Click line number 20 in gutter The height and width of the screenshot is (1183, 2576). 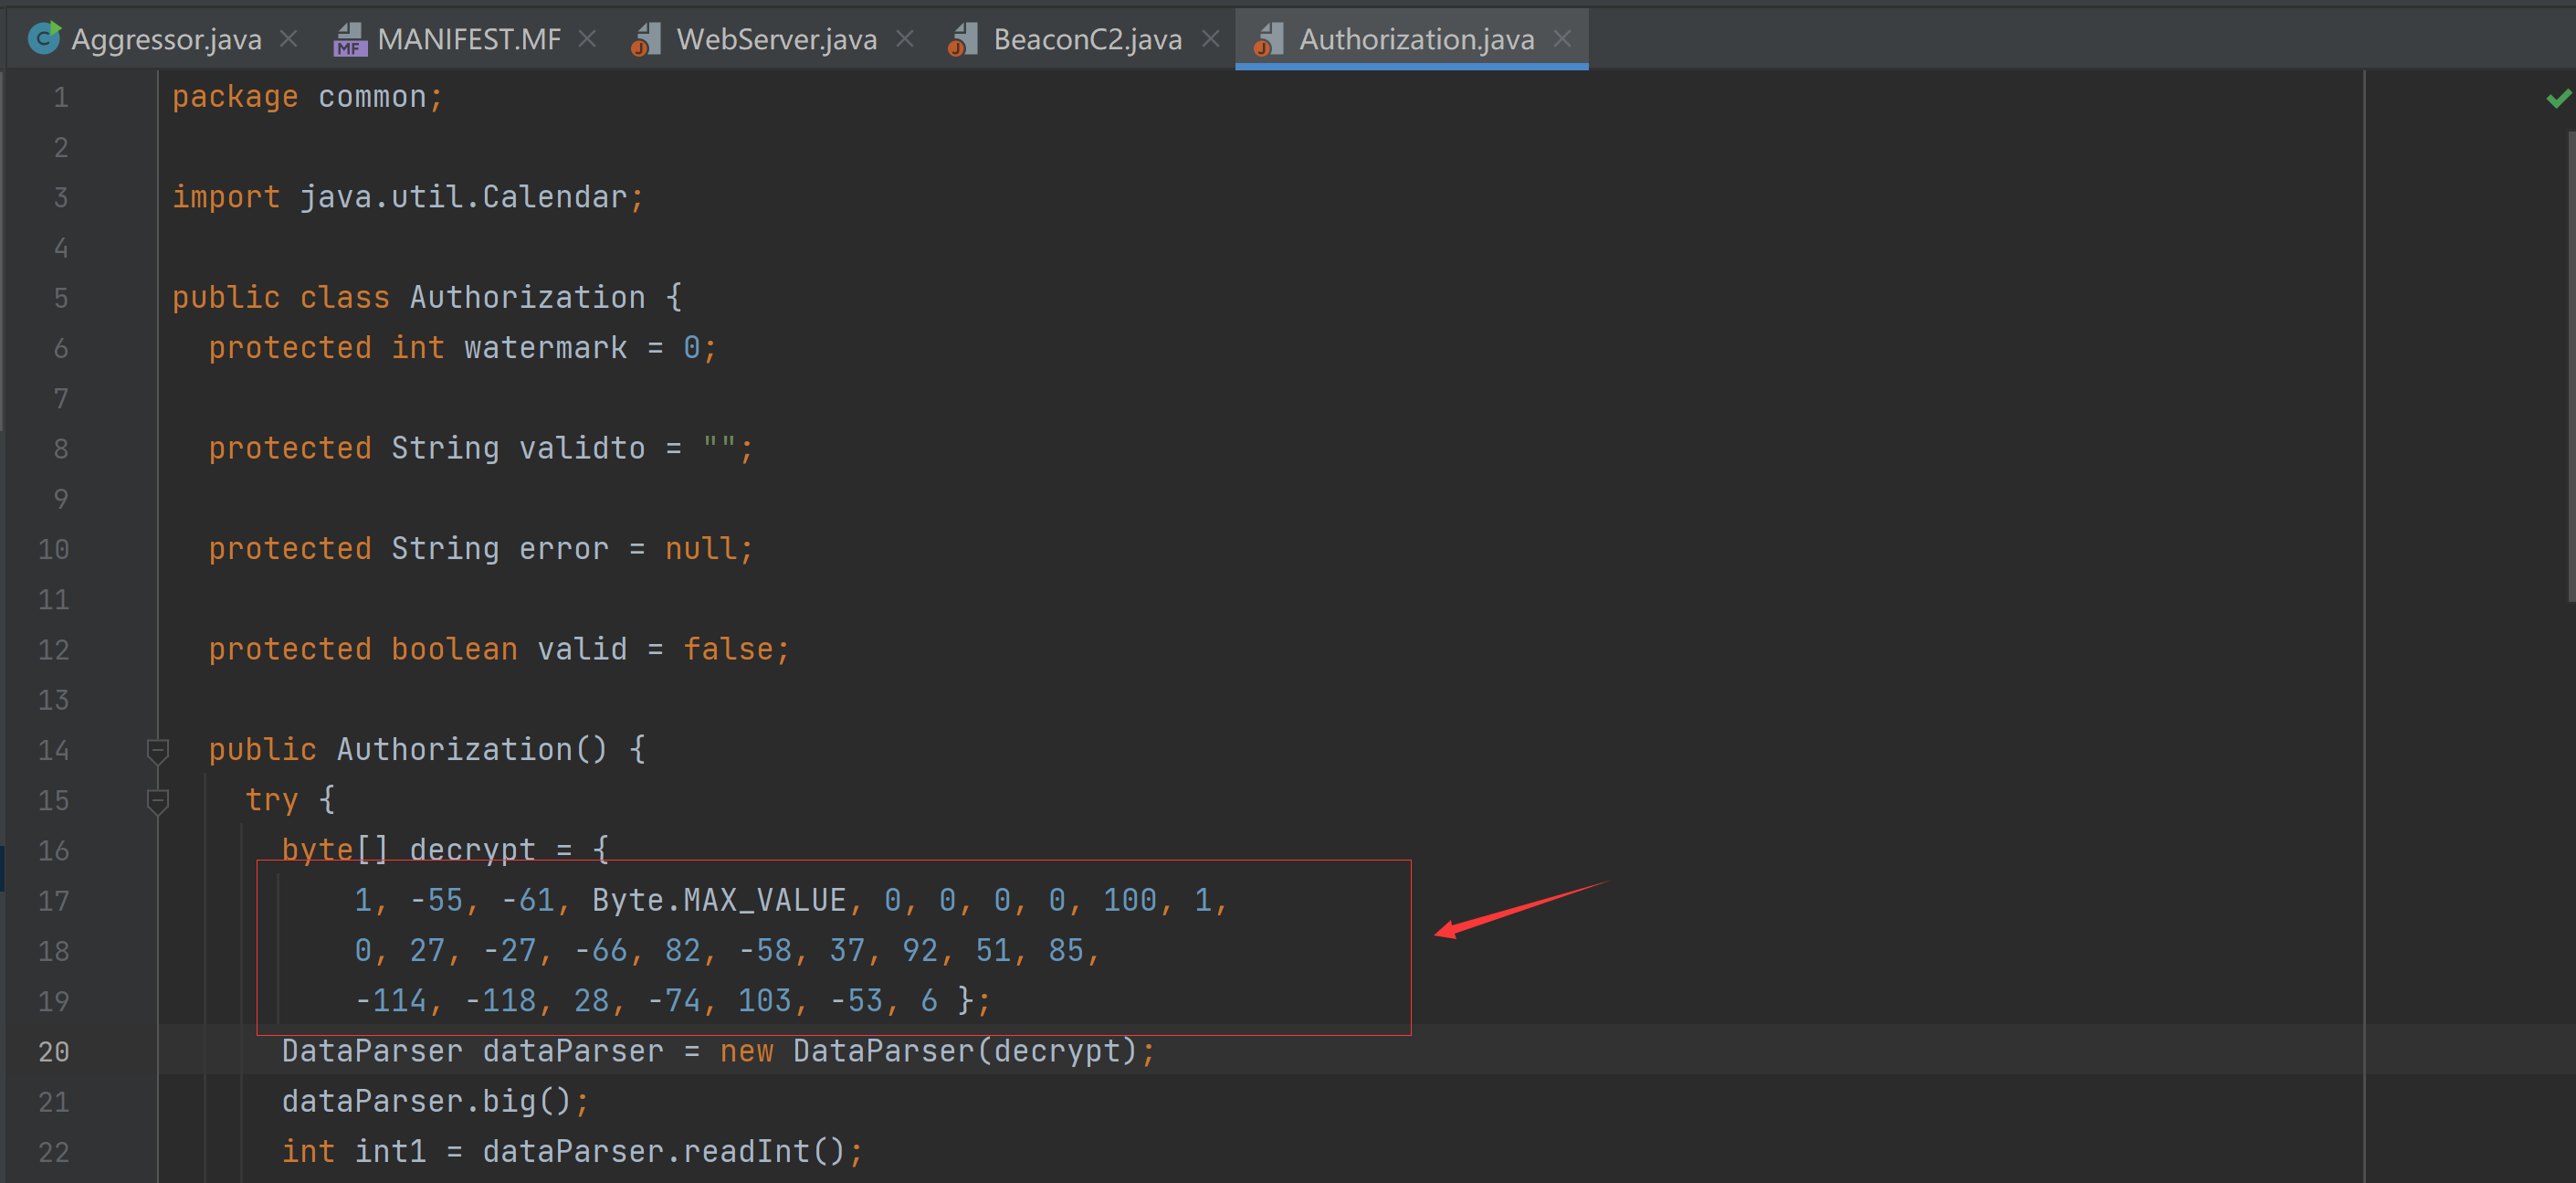tap(54, 1051)
